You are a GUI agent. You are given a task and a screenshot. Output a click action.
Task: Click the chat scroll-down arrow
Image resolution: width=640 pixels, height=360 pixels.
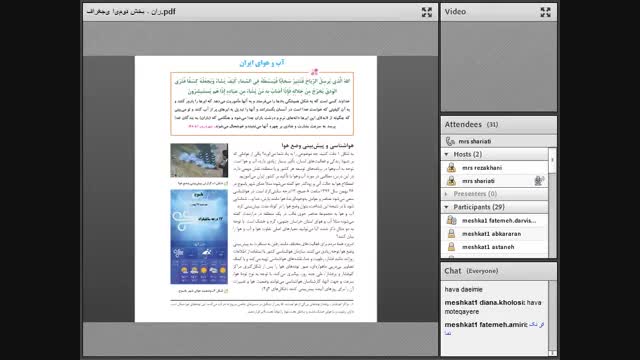[552, 353]
